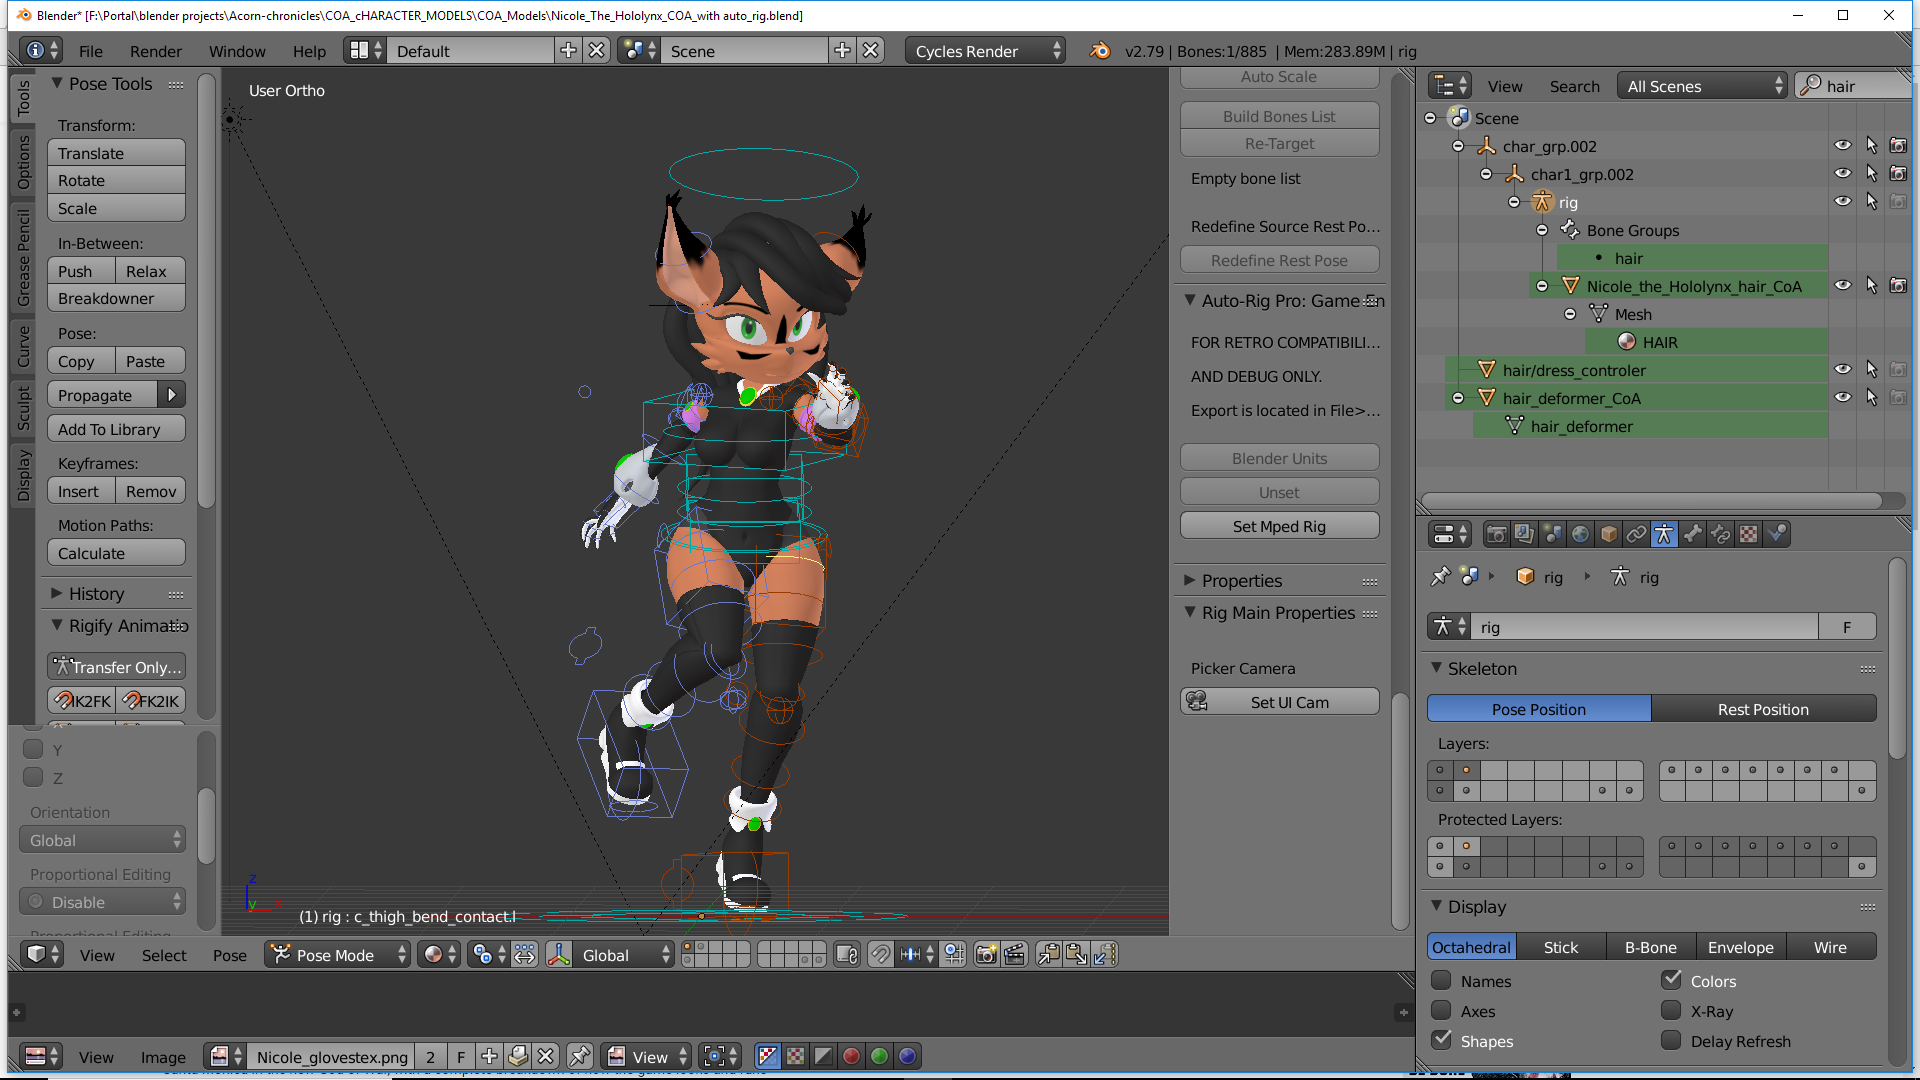Switch to the Grease Pencil tab

point(24,258)
